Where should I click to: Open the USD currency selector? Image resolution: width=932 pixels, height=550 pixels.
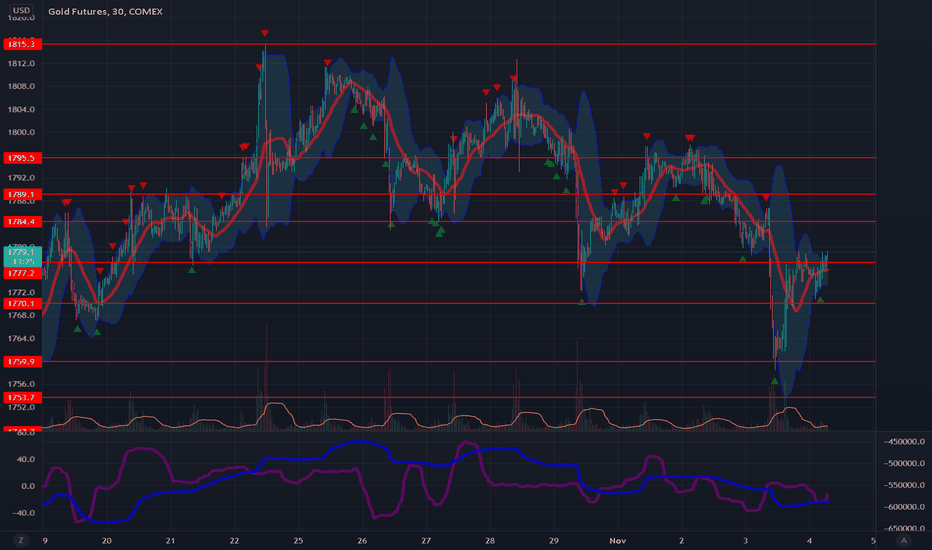pos(21,10)
